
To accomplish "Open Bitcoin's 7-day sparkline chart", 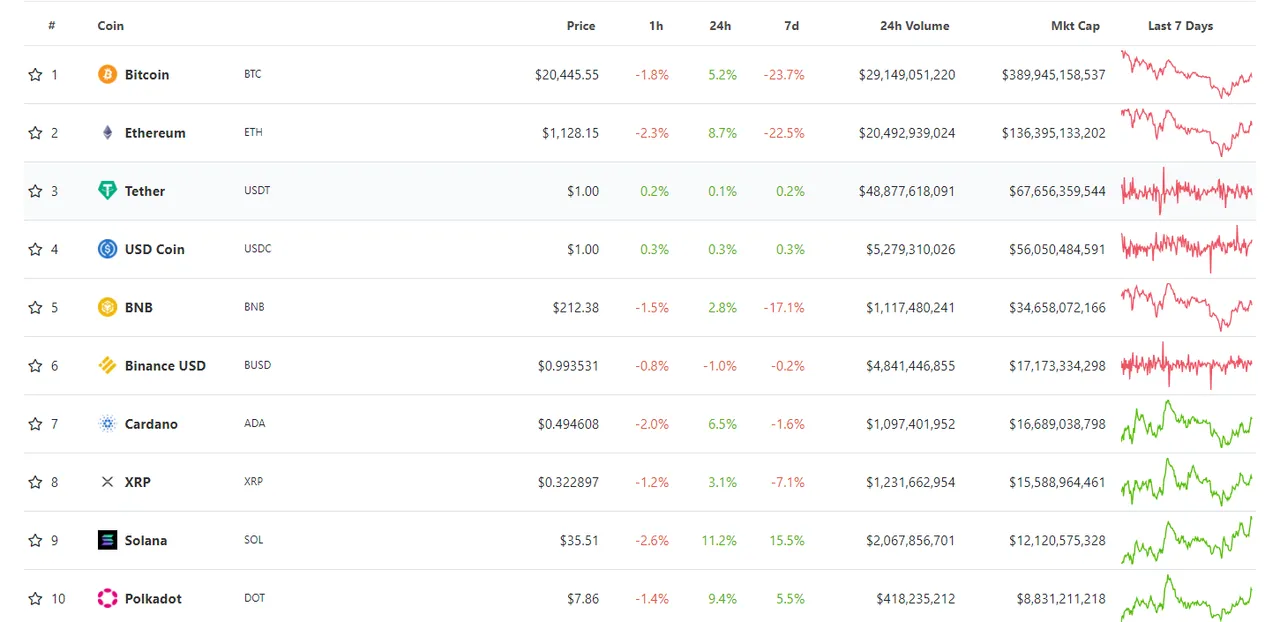I will coord(1187,74).
